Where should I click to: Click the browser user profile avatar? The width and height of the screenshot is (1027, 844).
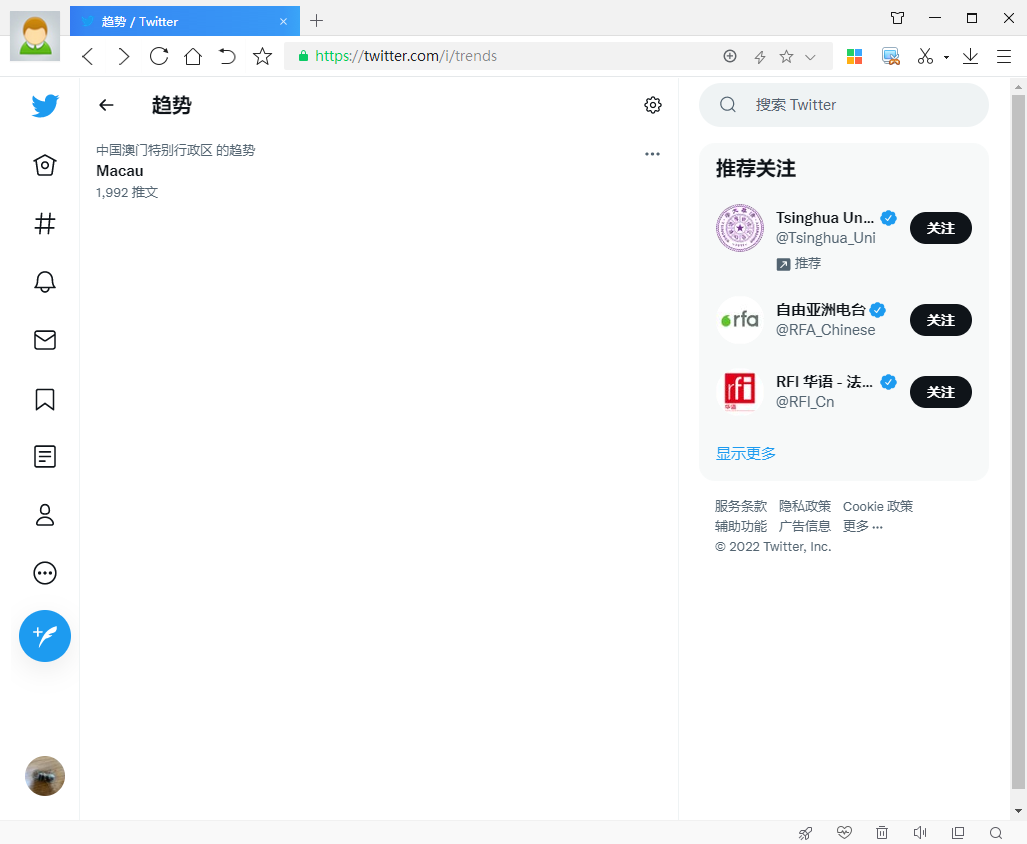(x=35, y=36)
